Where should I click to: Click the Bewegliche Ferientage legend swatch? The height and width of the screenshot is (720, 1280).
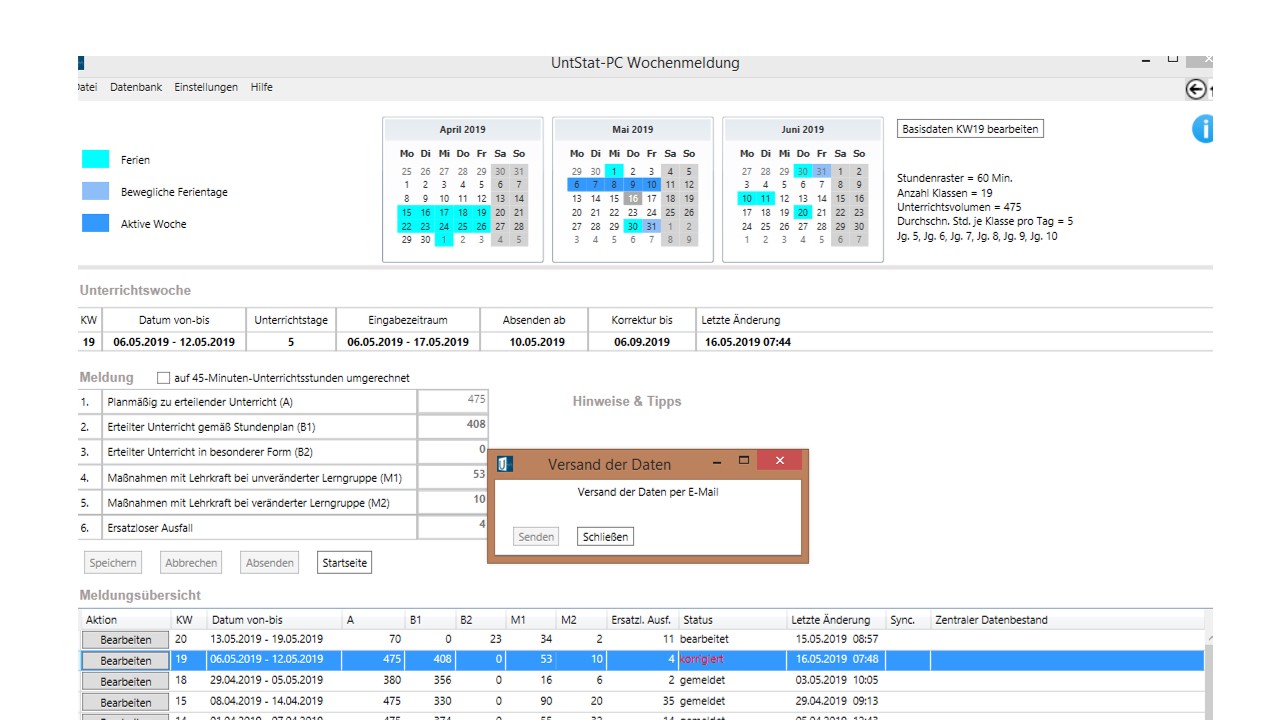pos(95,191)
